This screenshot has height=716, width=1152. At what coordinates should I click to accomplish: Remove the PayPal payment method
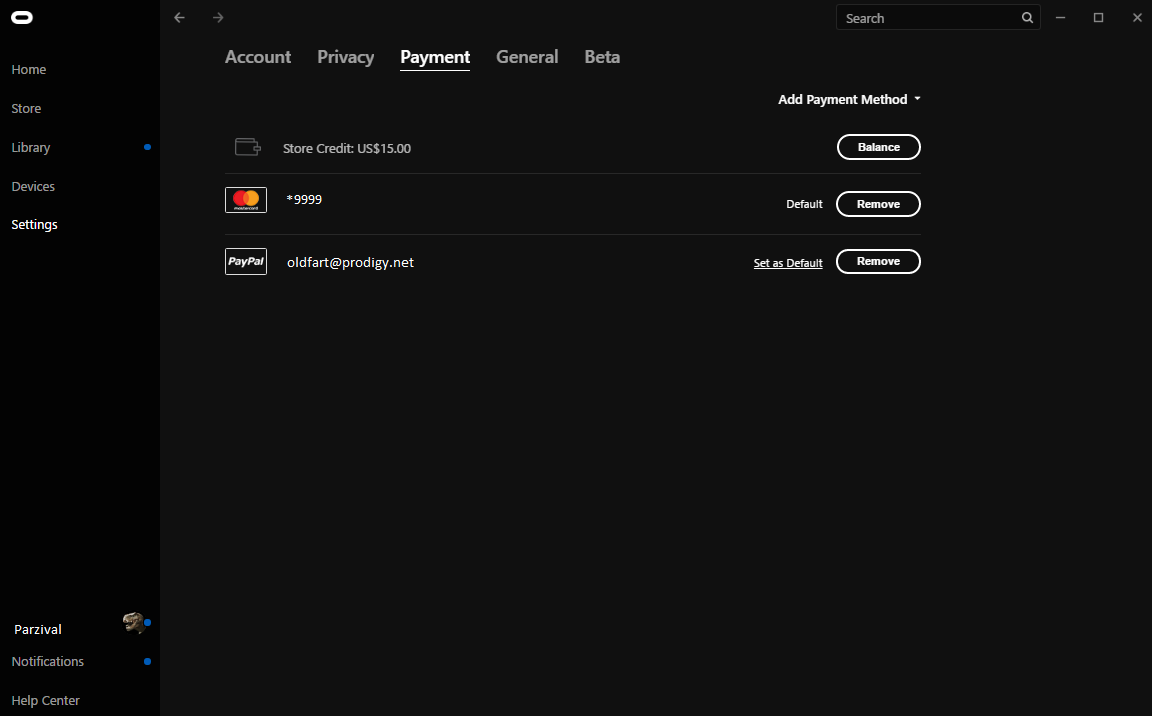pos(878,261)
